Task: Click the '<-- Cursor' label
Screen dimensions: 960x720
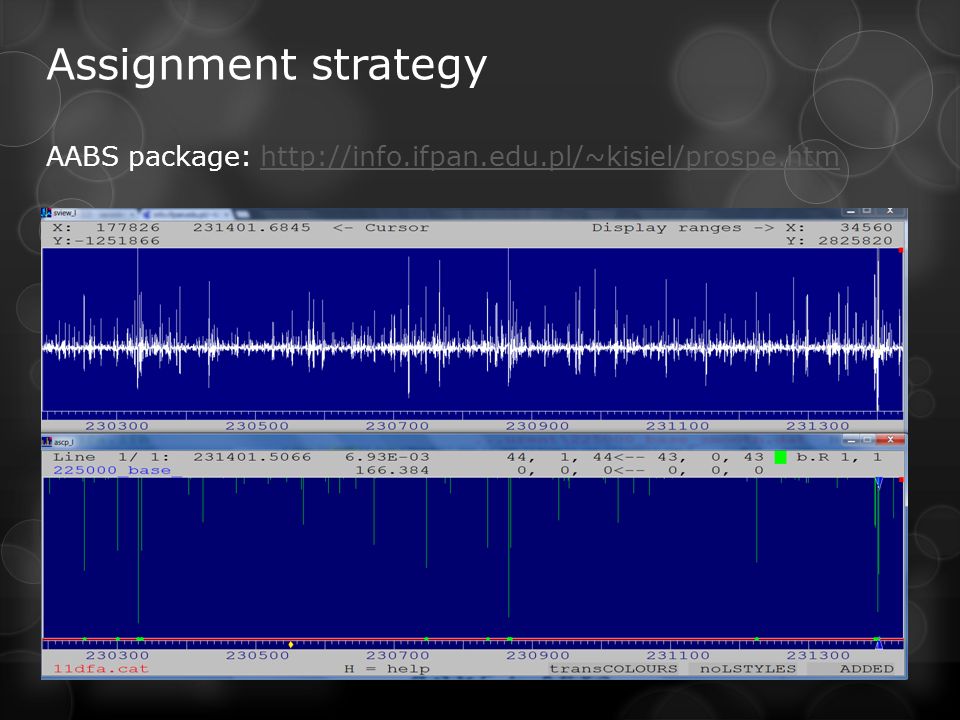Action: point(381,228)
